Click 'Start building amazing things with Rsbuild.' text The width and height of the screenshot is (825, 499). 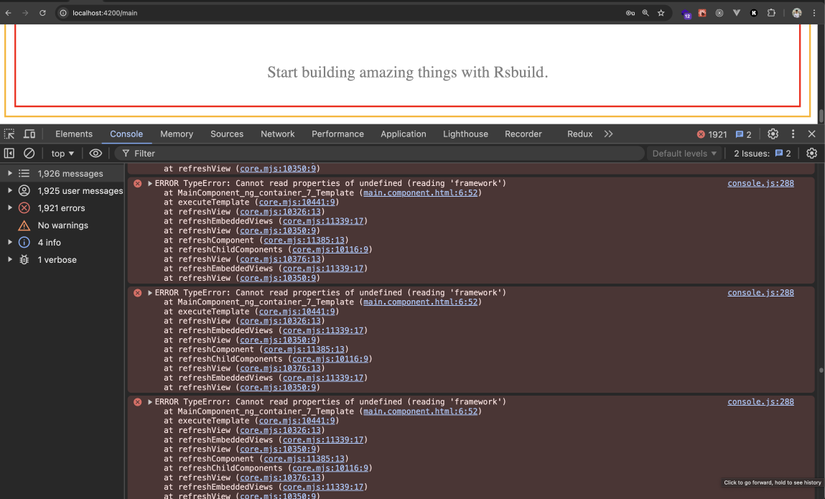pos(408,72)
